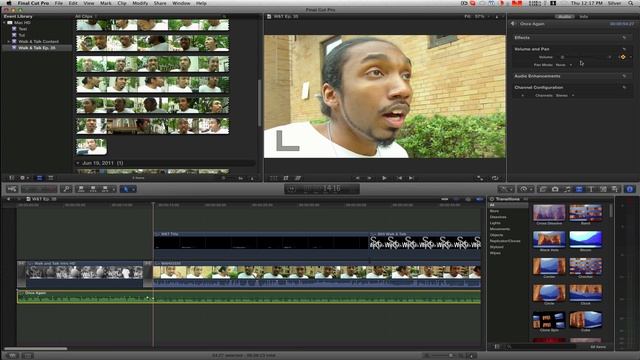Switch to the Audio inspector tab
The height and width of the screenshot is (360, 640).
(565, 17)
